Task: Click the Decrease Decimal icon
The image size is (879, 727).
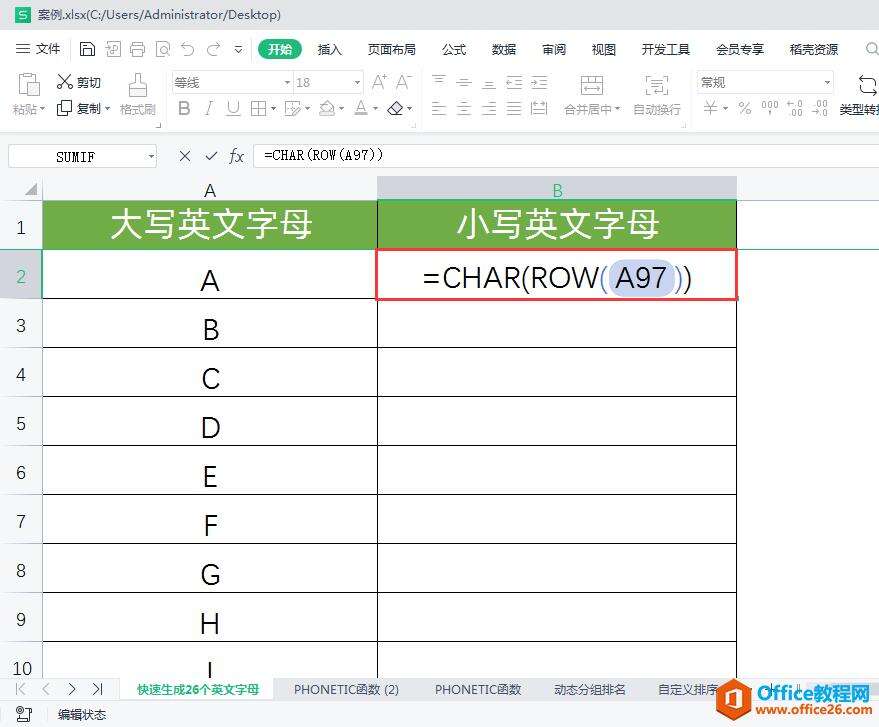Action: pyautogui.click(x=820, y=108)
